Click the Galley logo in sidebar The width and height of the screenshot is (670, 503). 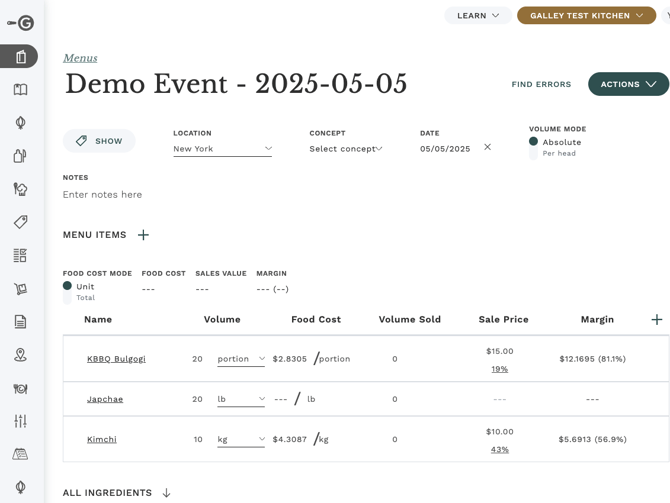(x=20, y=23)
